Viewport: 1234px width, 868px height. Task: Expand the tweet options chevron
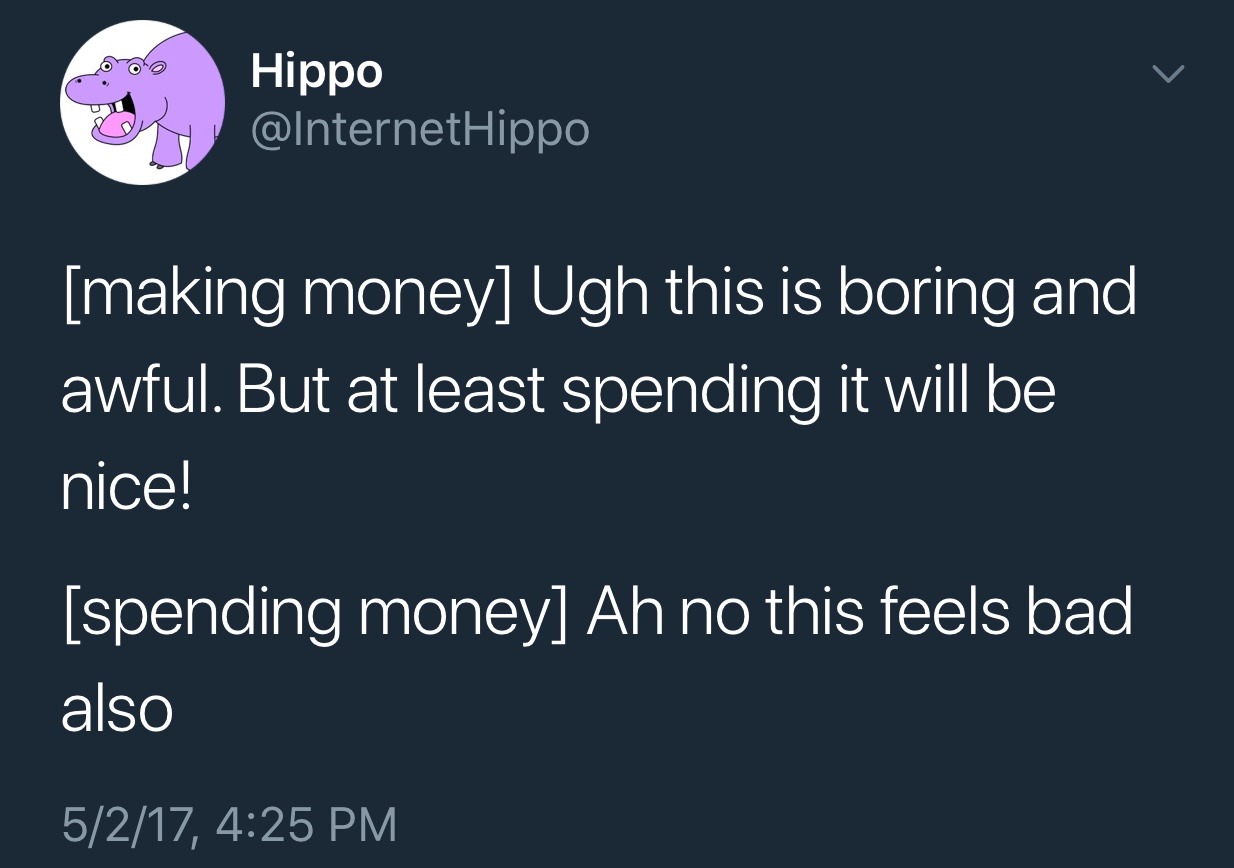coord(1167,75)
